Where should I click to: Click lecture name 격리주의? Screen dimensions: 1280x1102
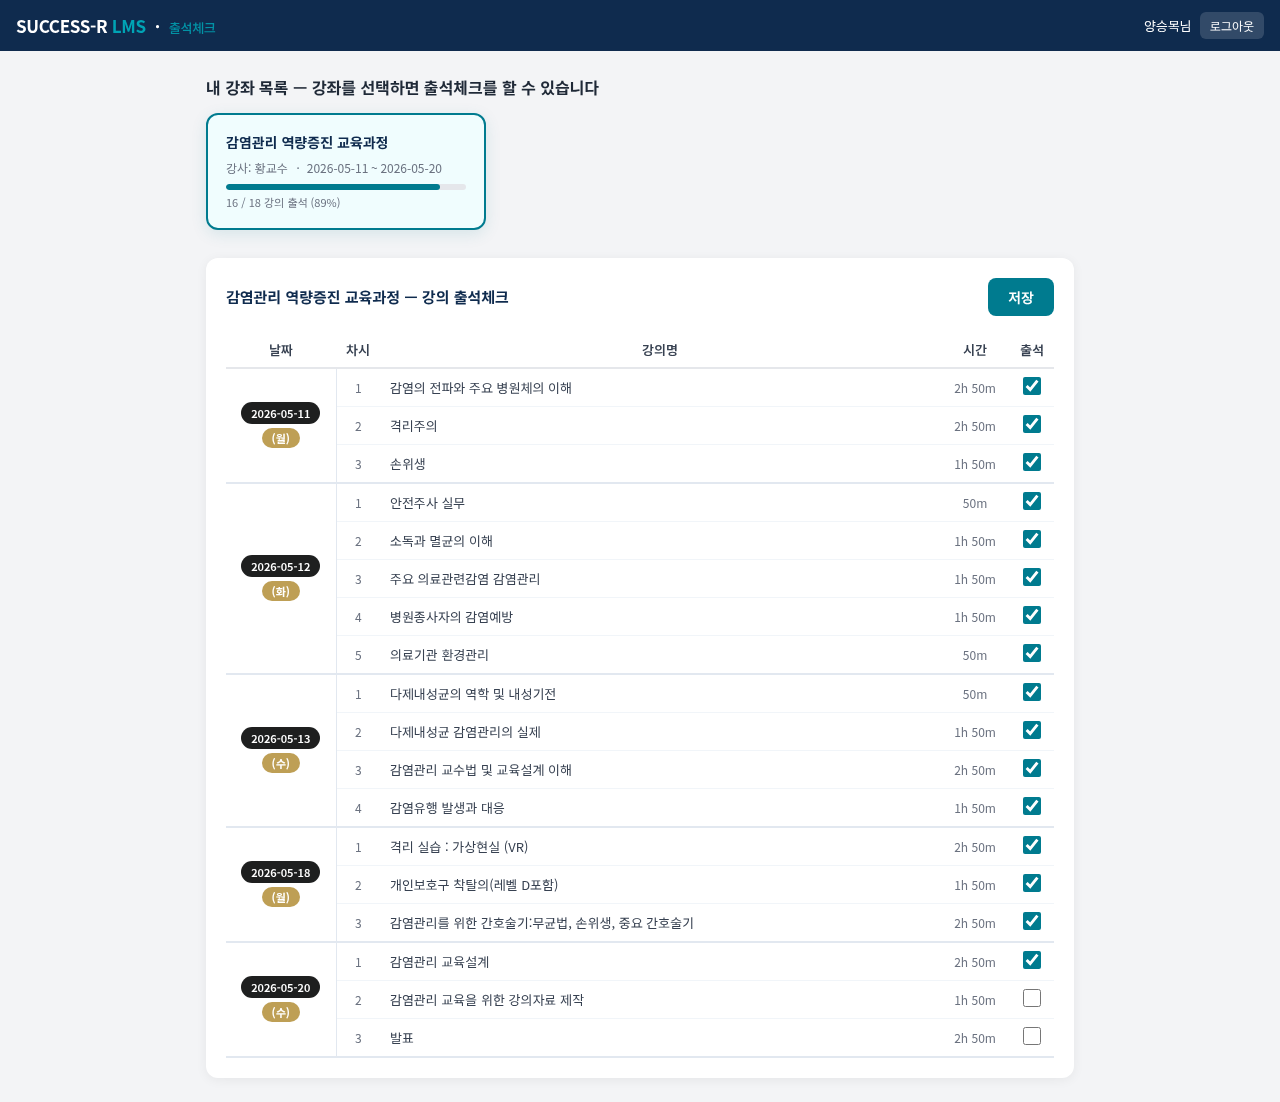414,426
